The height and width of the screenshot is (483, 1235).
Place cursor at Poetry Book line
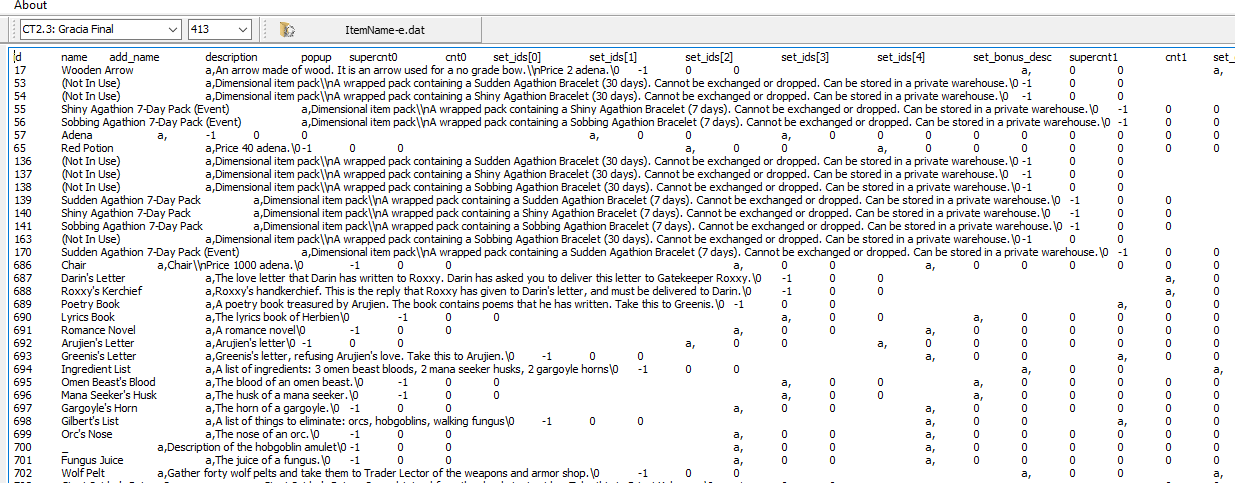[90, 304]
